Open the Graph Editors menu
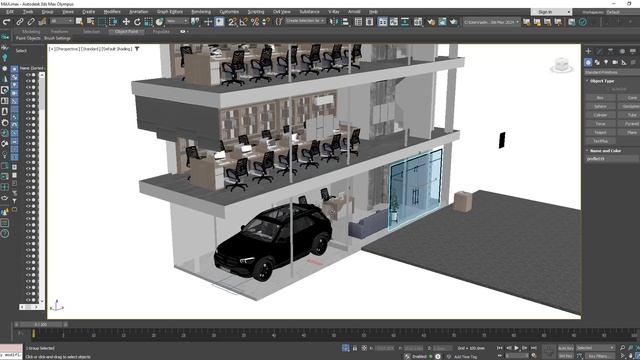Screen dimensions: 640x360 (170, 12)
